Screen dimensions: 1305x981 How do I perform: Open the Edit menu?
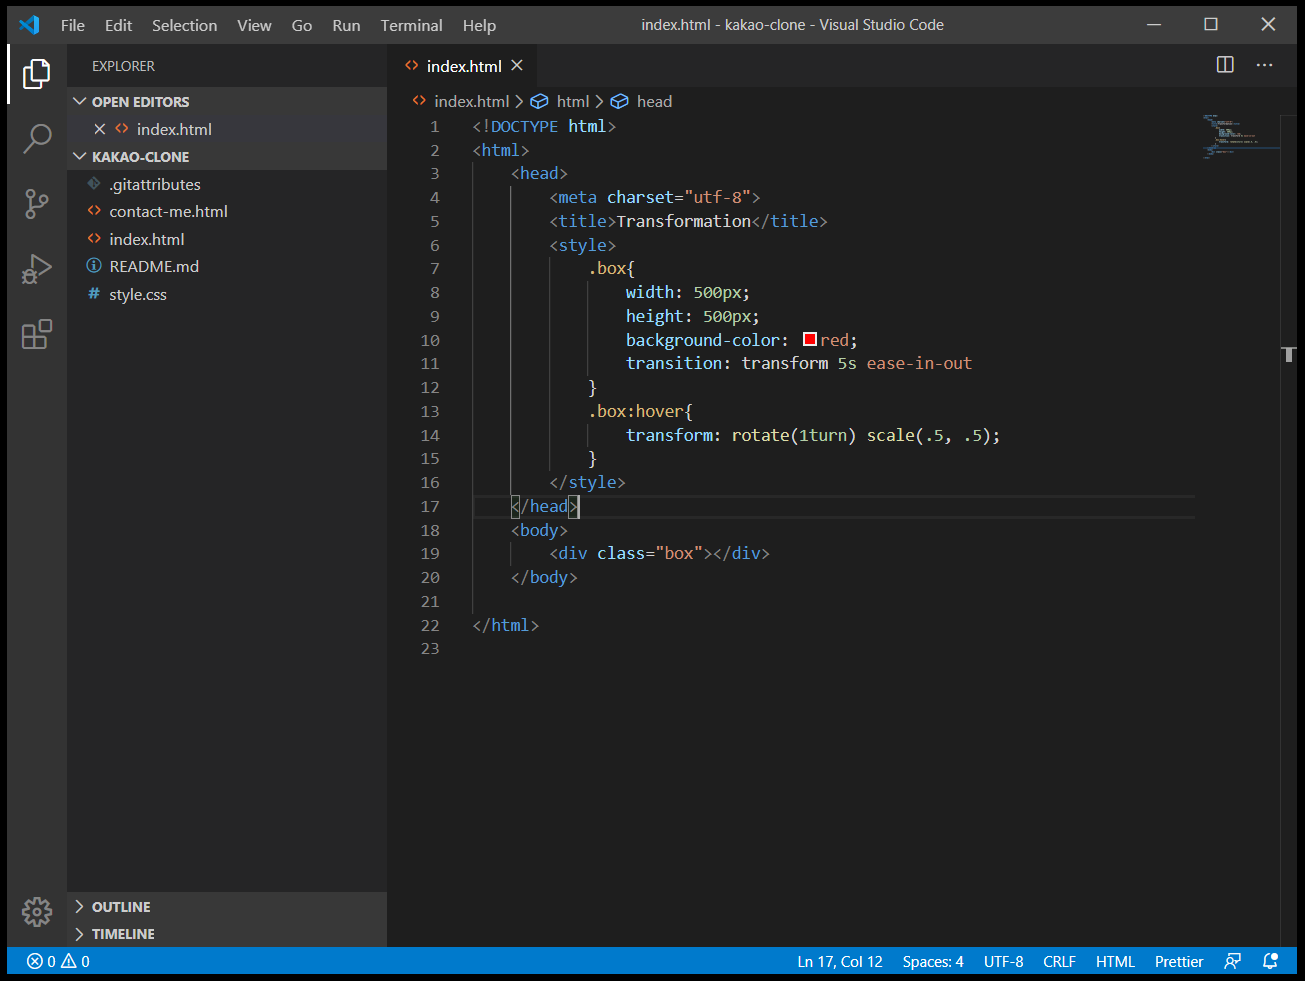click(x=118, y=25)
